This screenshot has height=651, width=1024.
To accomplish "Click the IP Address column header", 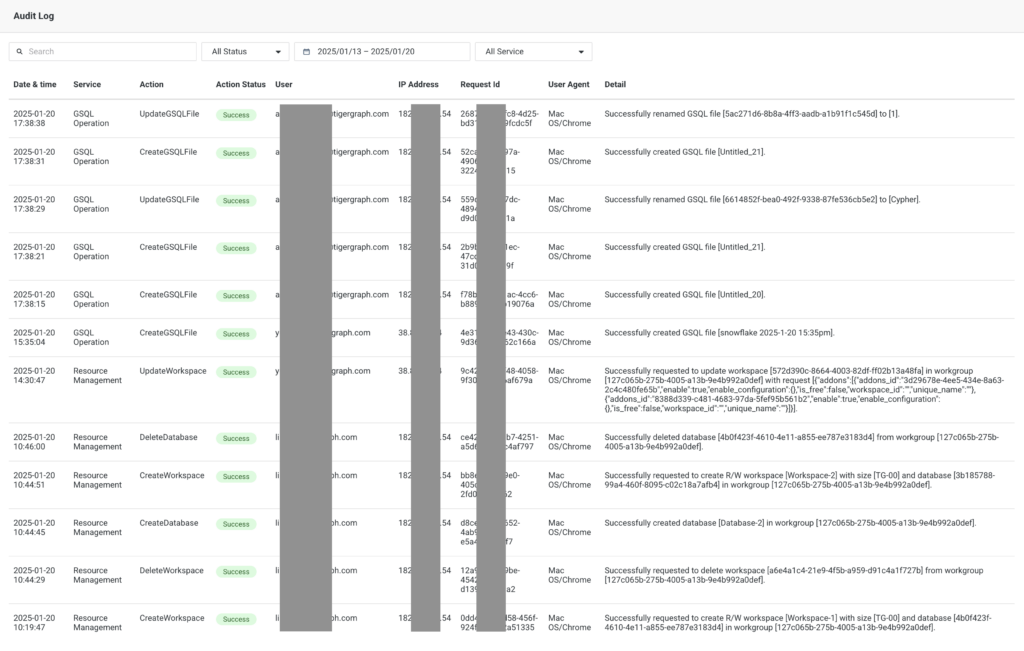I will (x=419, y=84).
